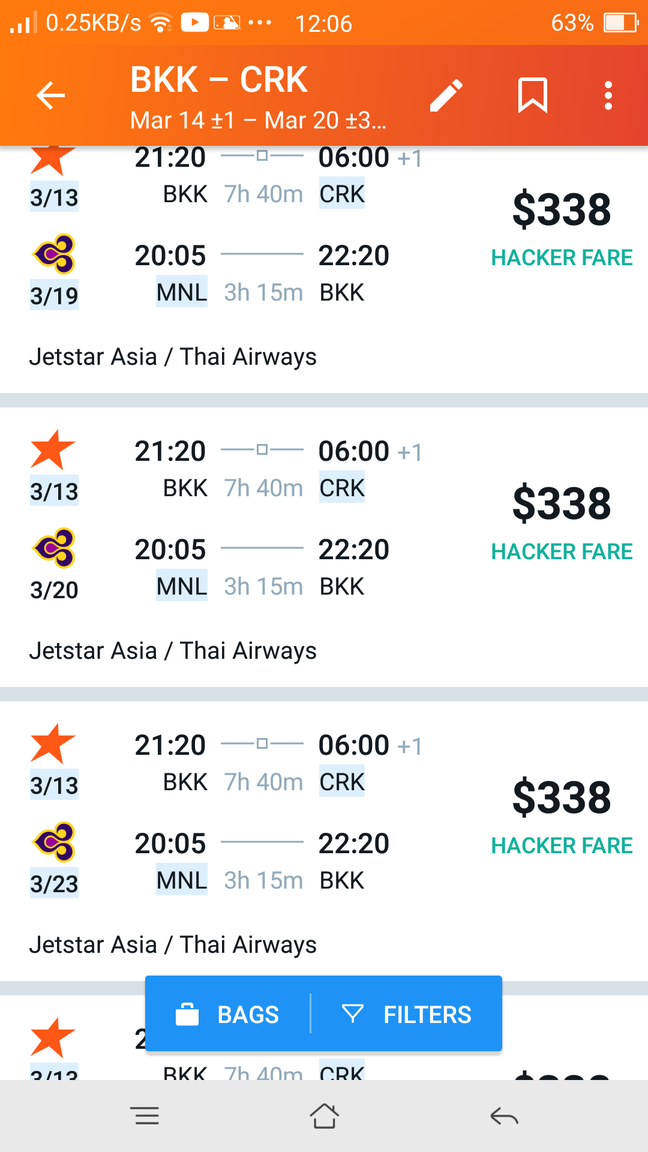Edit search with the pencil icon
The height and width of the screenshot is (1152, 648).
point(446,96)
